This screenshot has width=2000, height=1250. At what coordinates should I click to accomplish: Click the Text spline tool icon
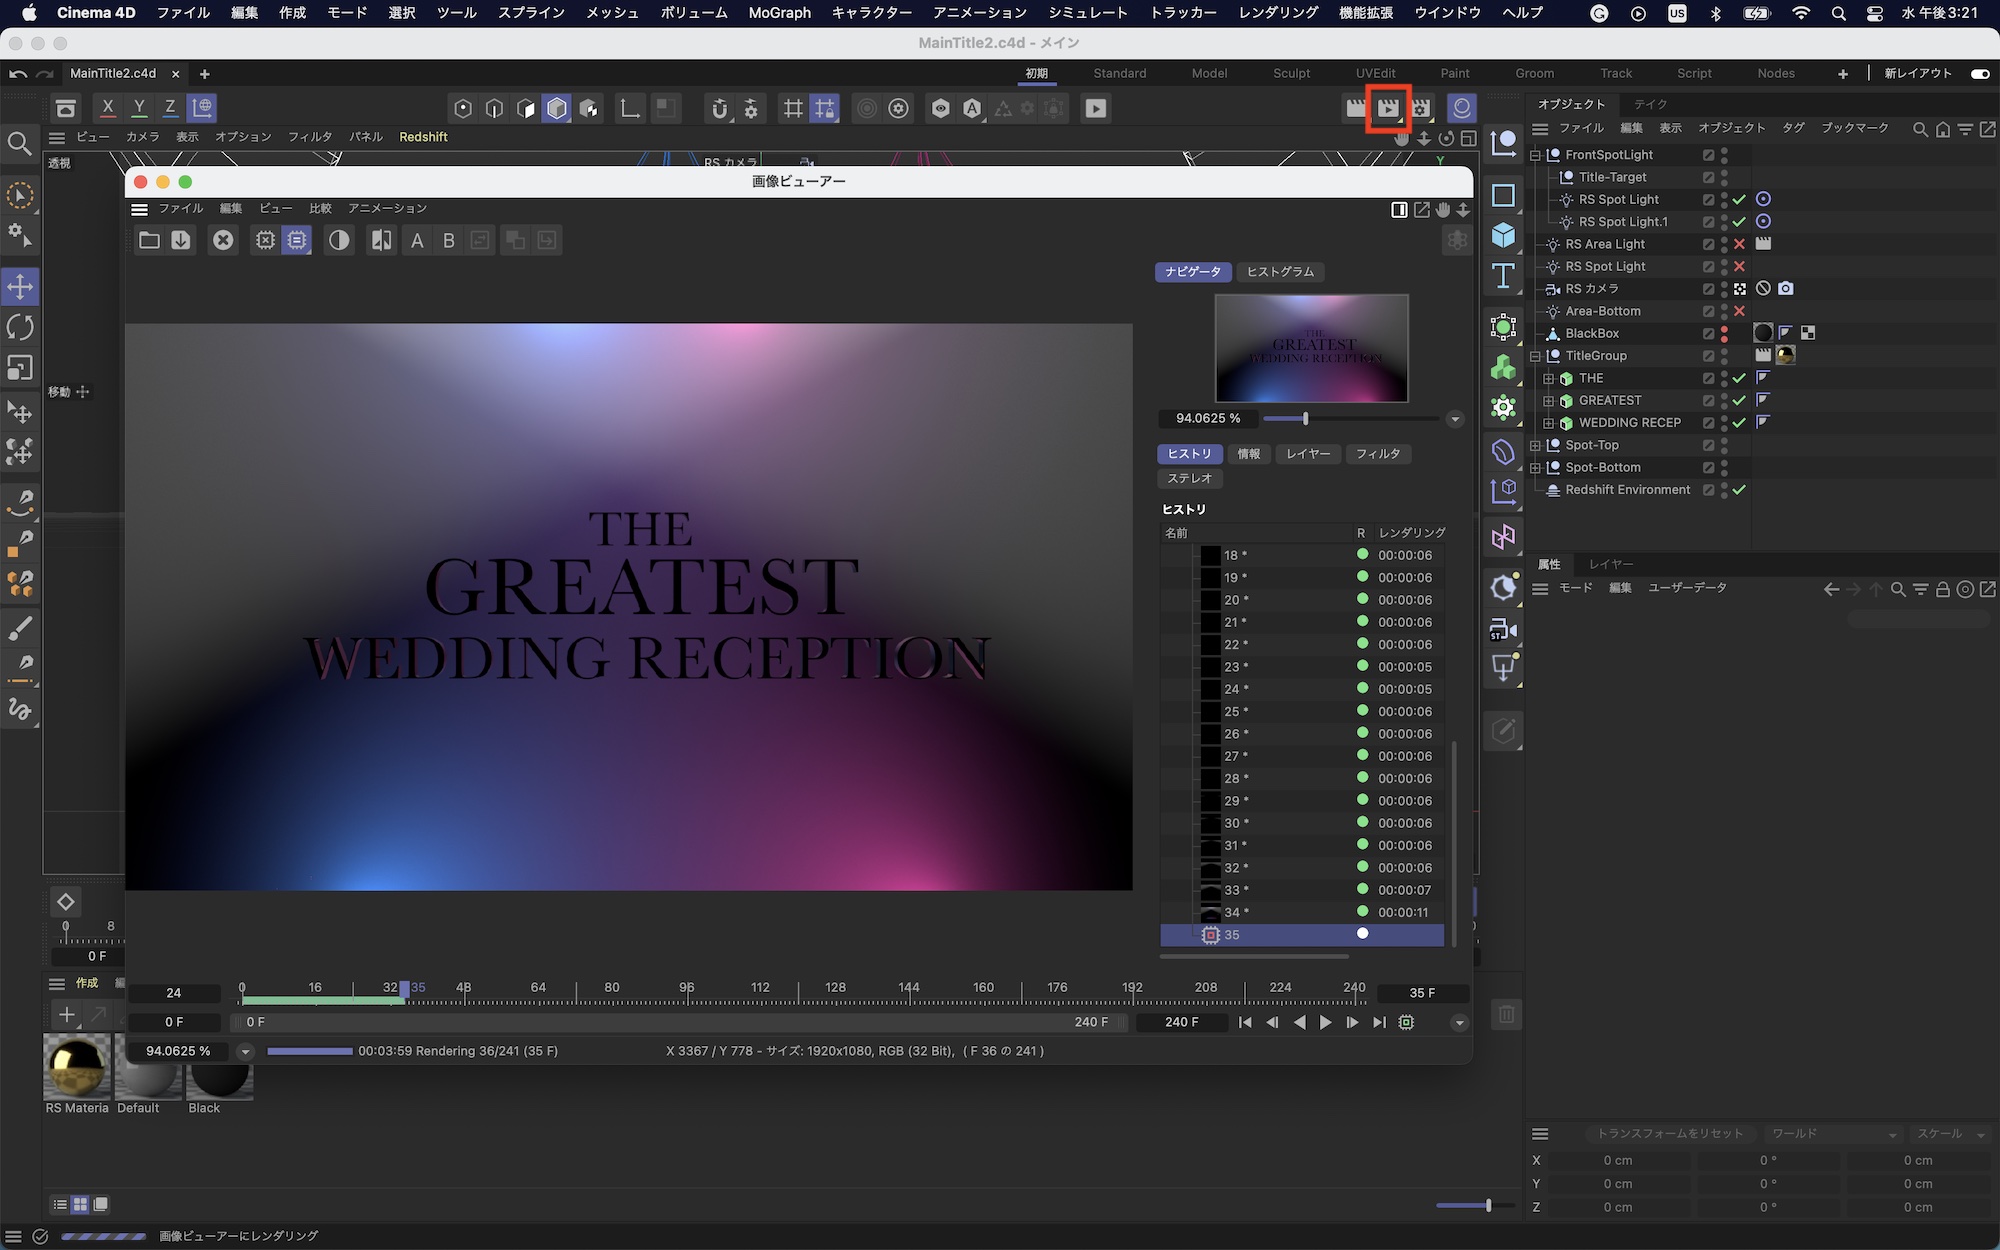(1503, 276)
